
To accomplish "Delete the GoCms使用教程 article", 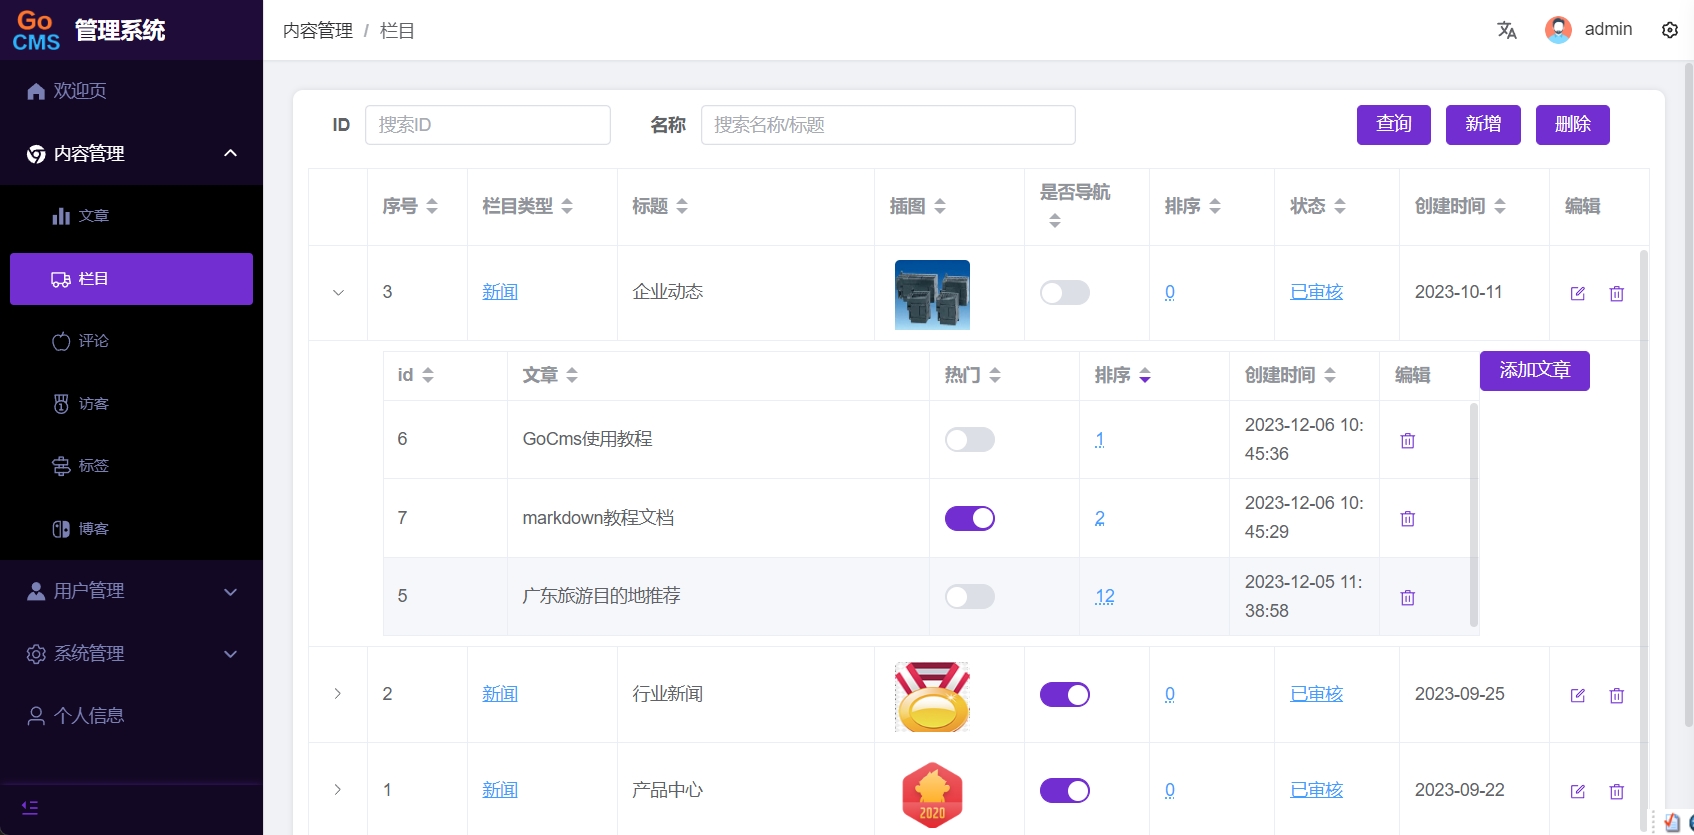I will click(1407, 440).
